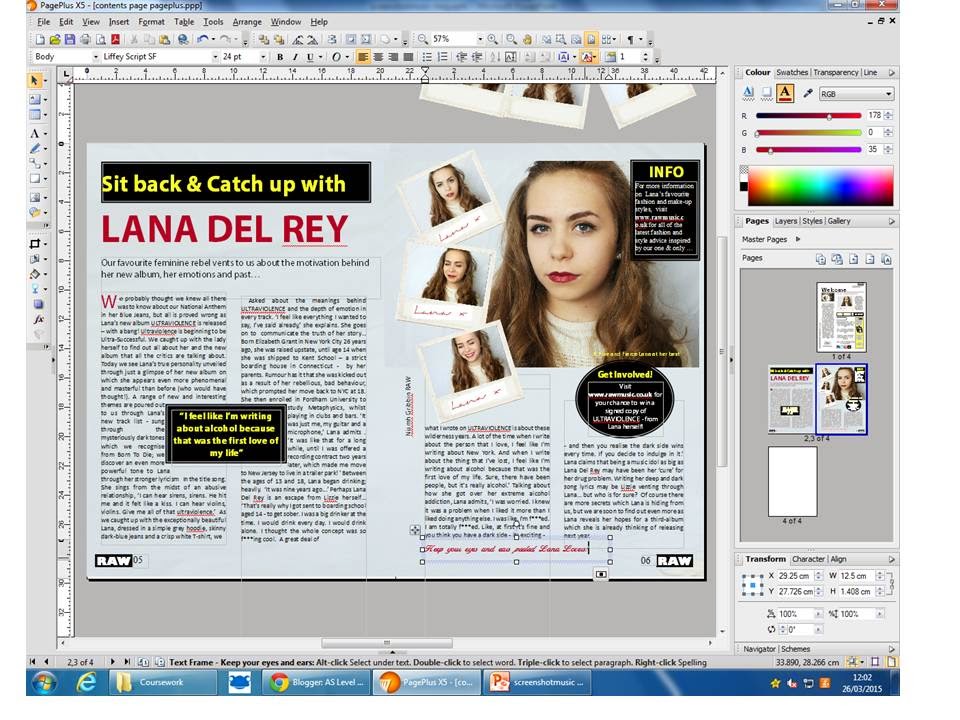Select the Picture import tool

point(35,197)
